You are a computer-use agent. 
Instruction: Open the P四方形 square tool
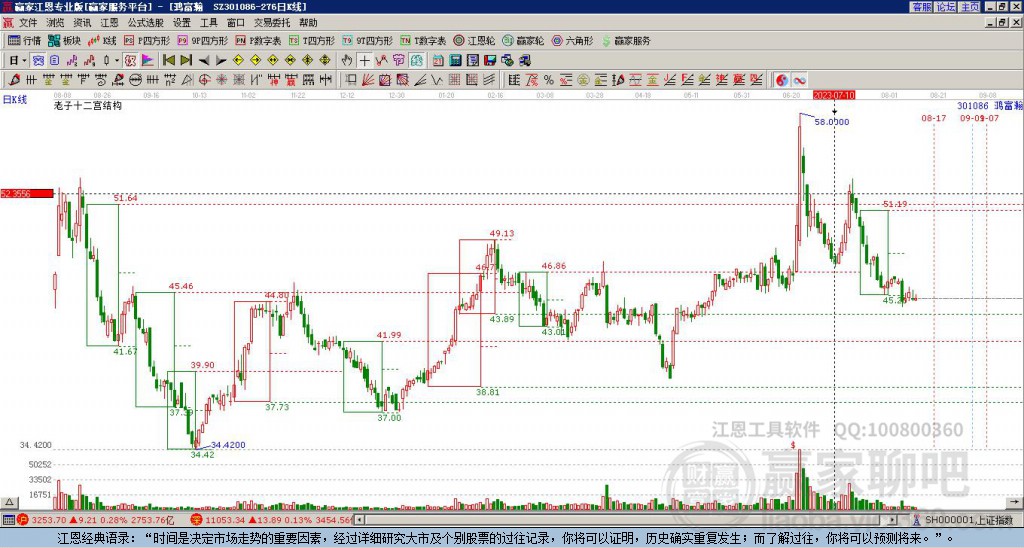[147, 40]
